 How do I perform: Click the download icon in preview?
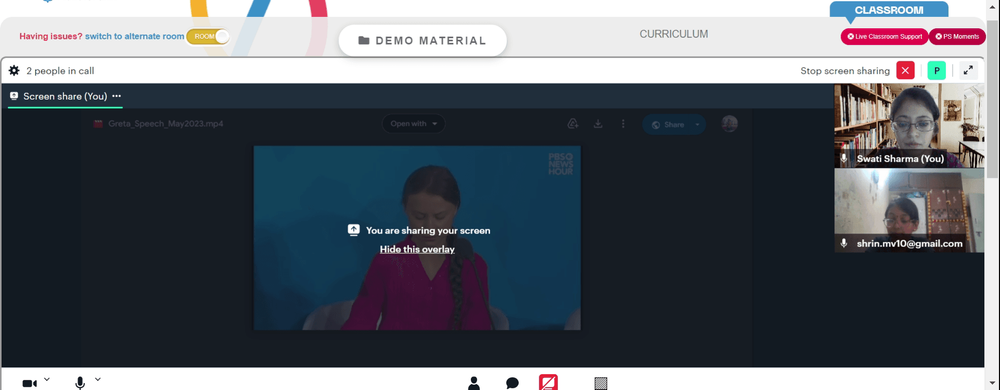(x=598, y=124)
